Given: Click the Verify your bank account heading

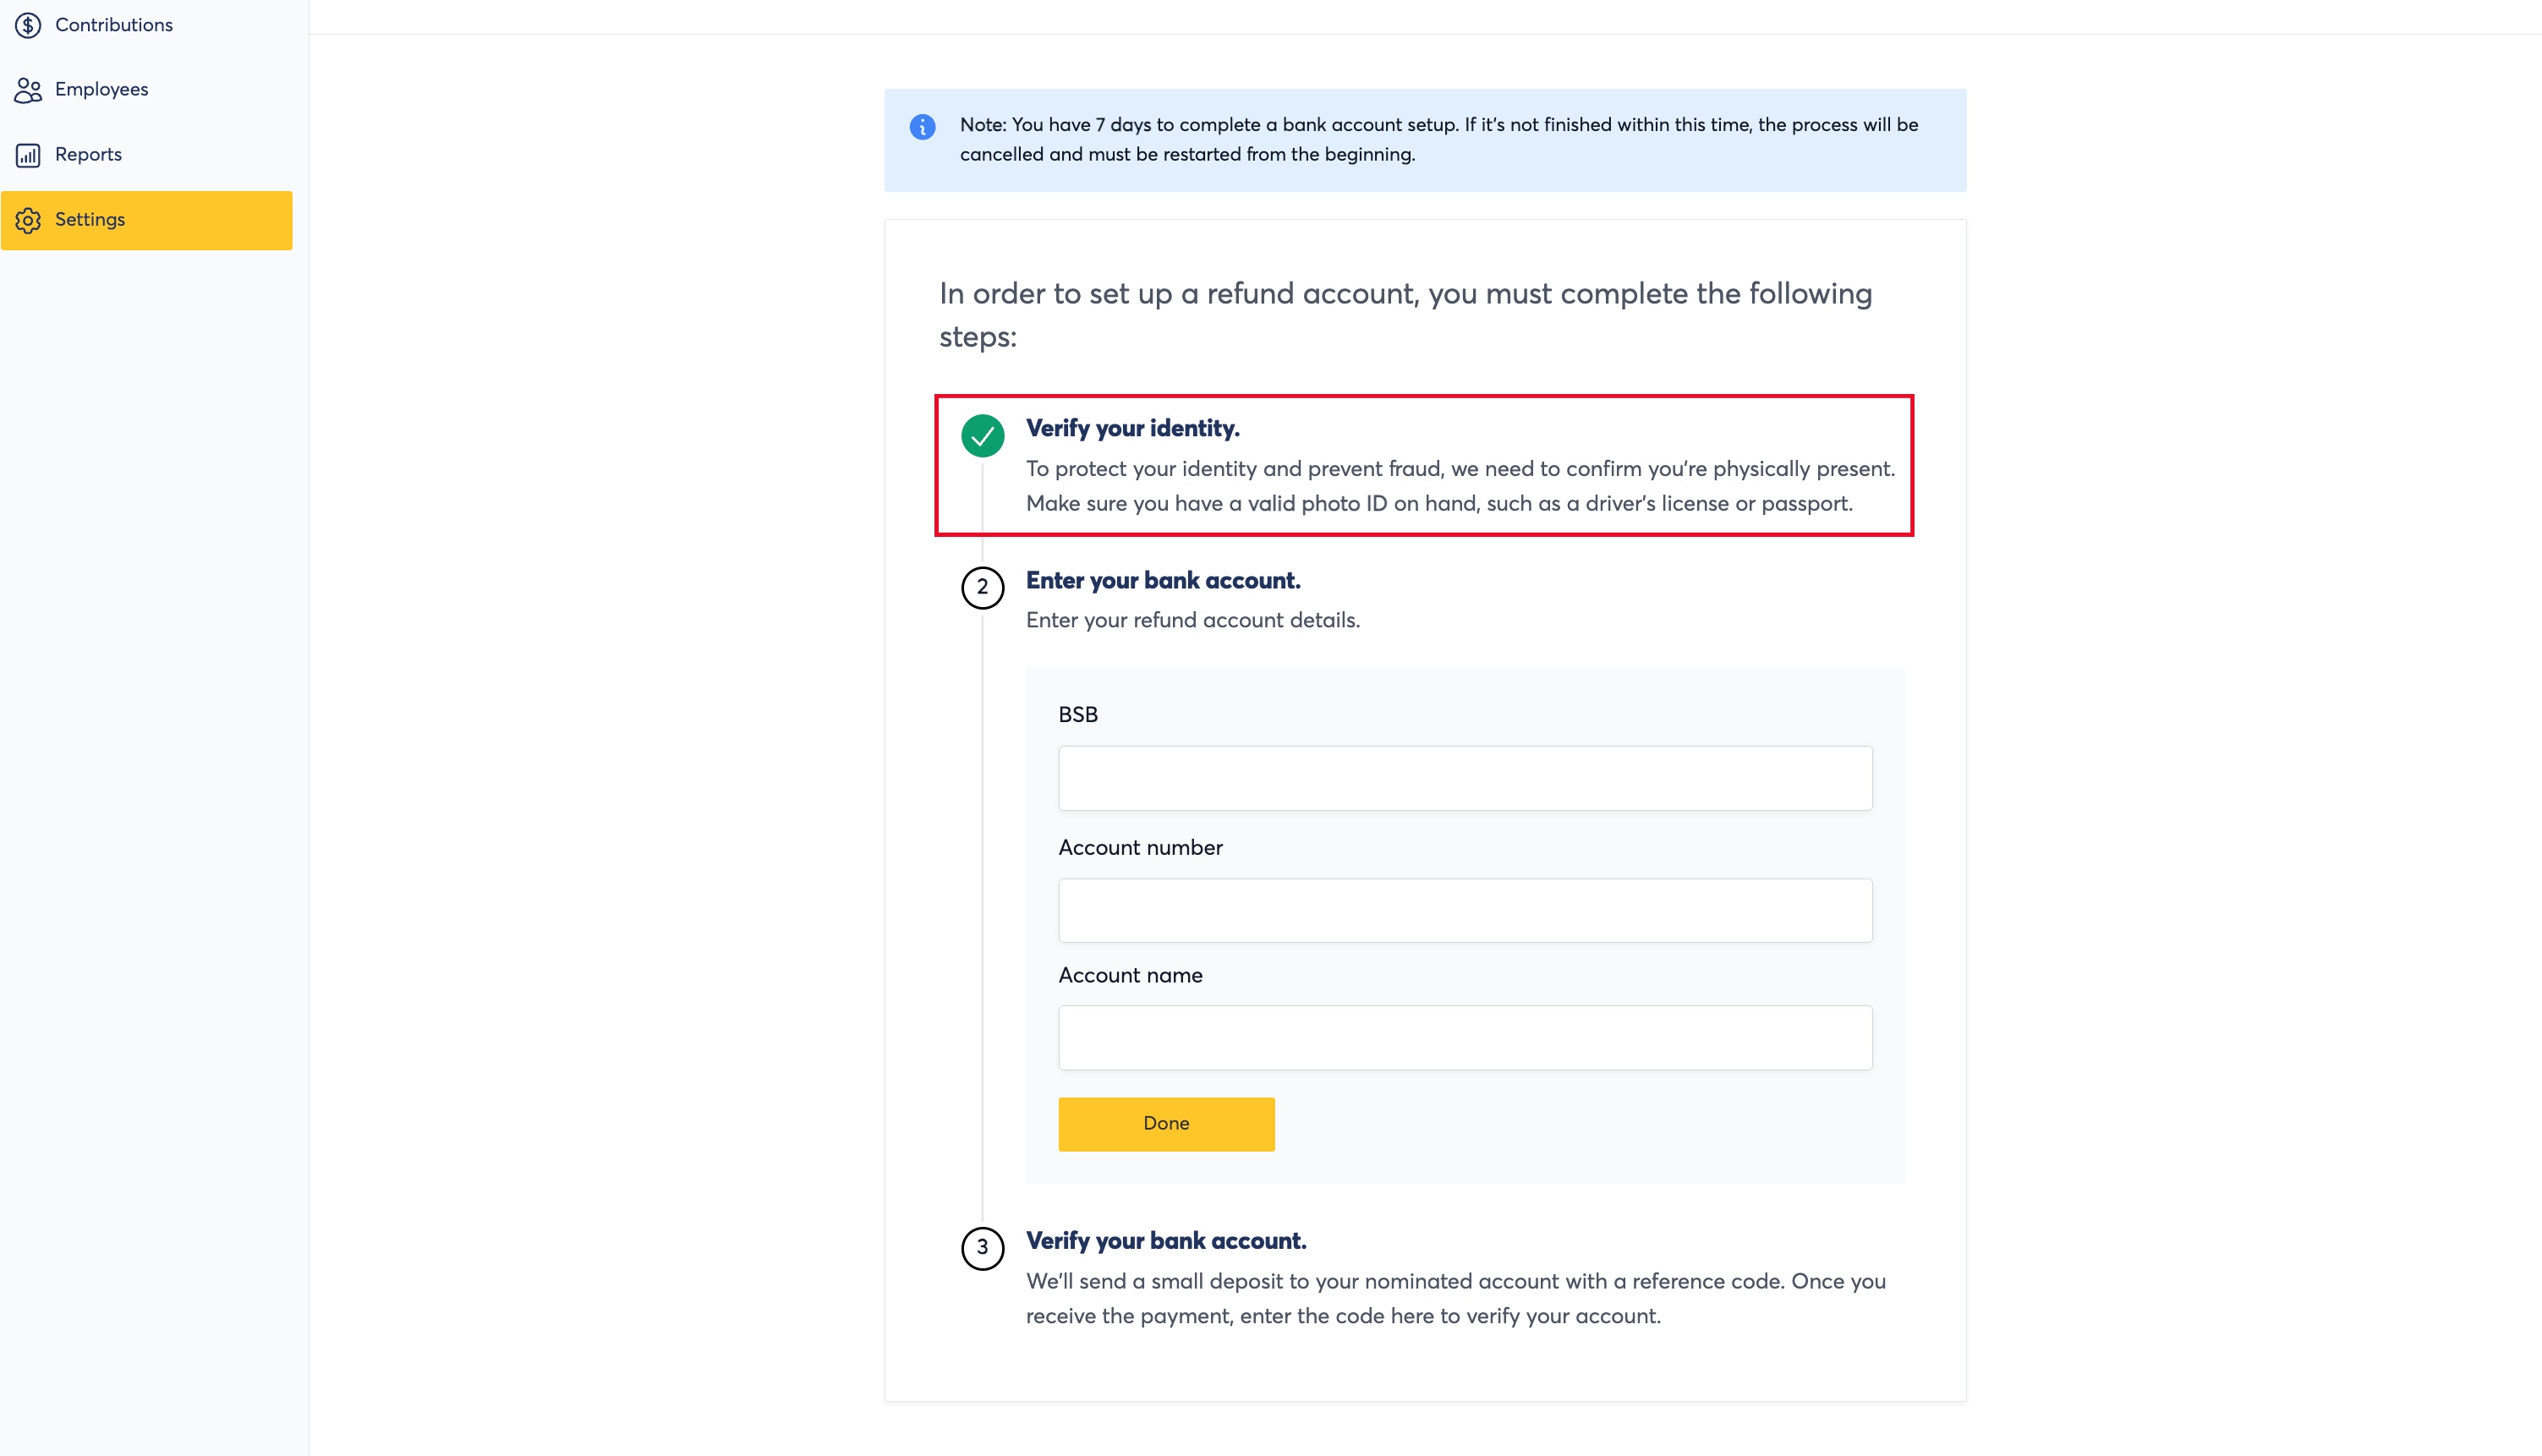Looking at the screenshot, I should (x=1166, y=1241).
